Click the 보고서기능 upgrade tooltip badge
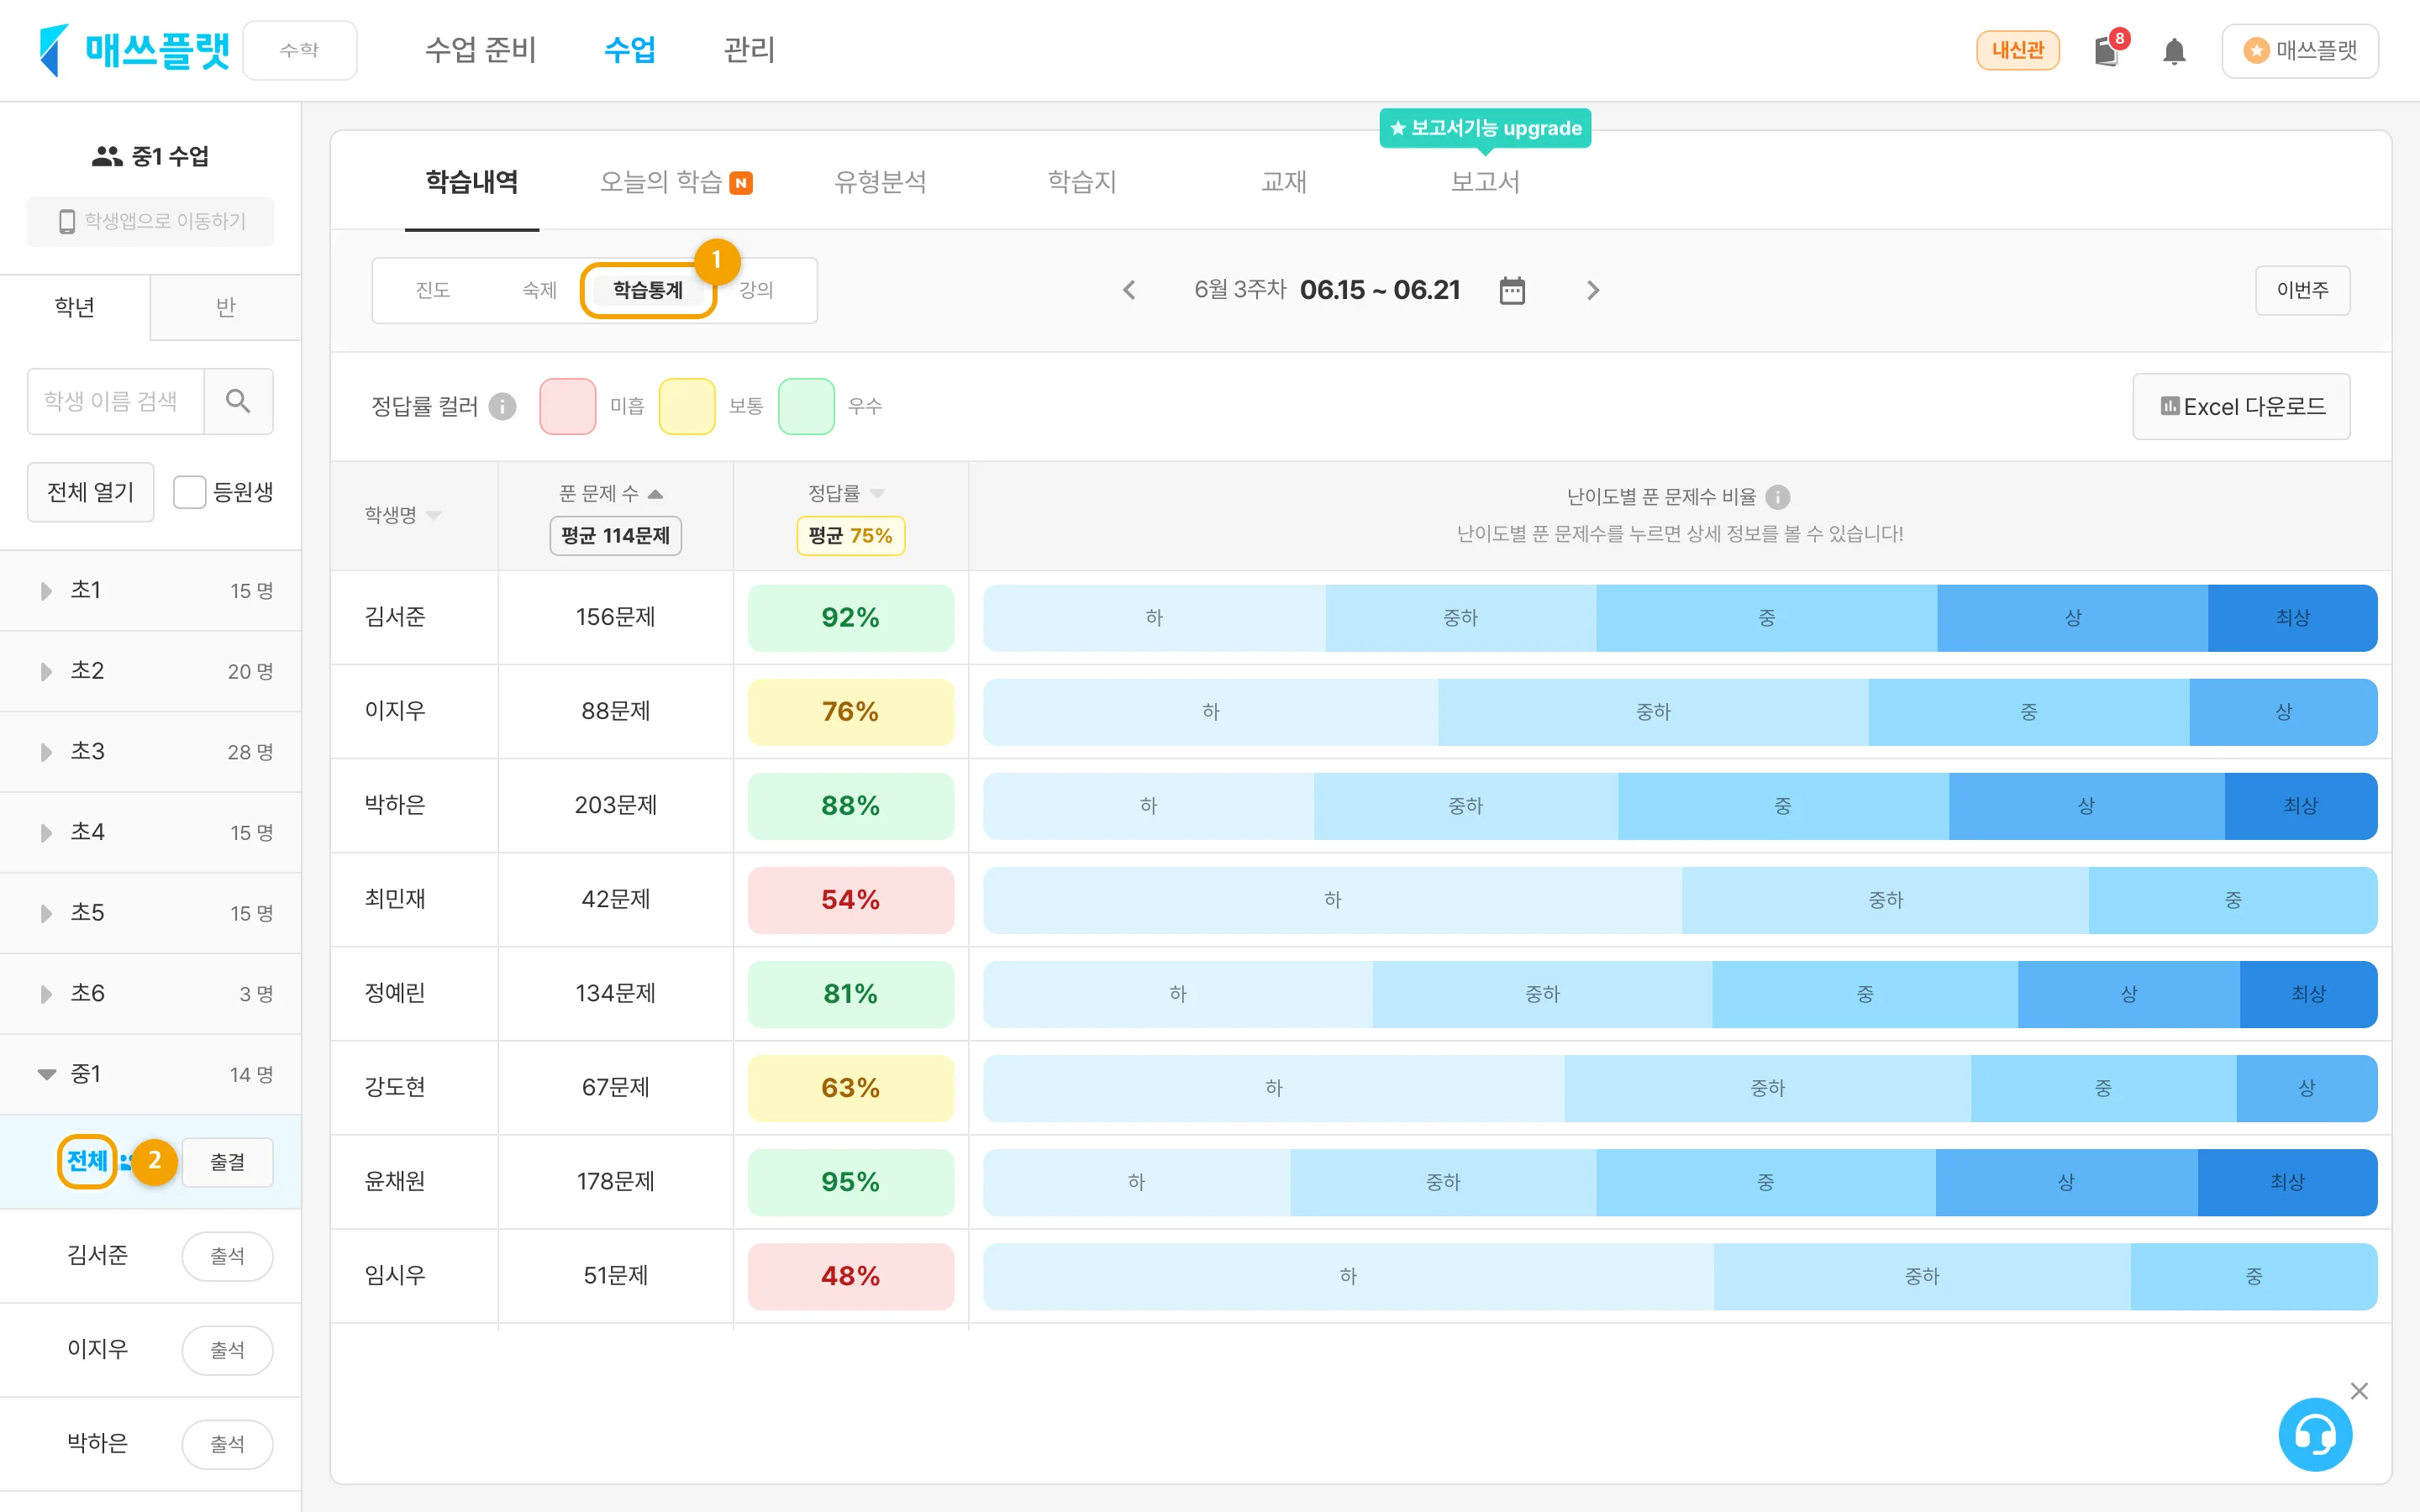Image resolution: width=2420 pixels, height=1512 pixels. click(x=1485, y=128)
